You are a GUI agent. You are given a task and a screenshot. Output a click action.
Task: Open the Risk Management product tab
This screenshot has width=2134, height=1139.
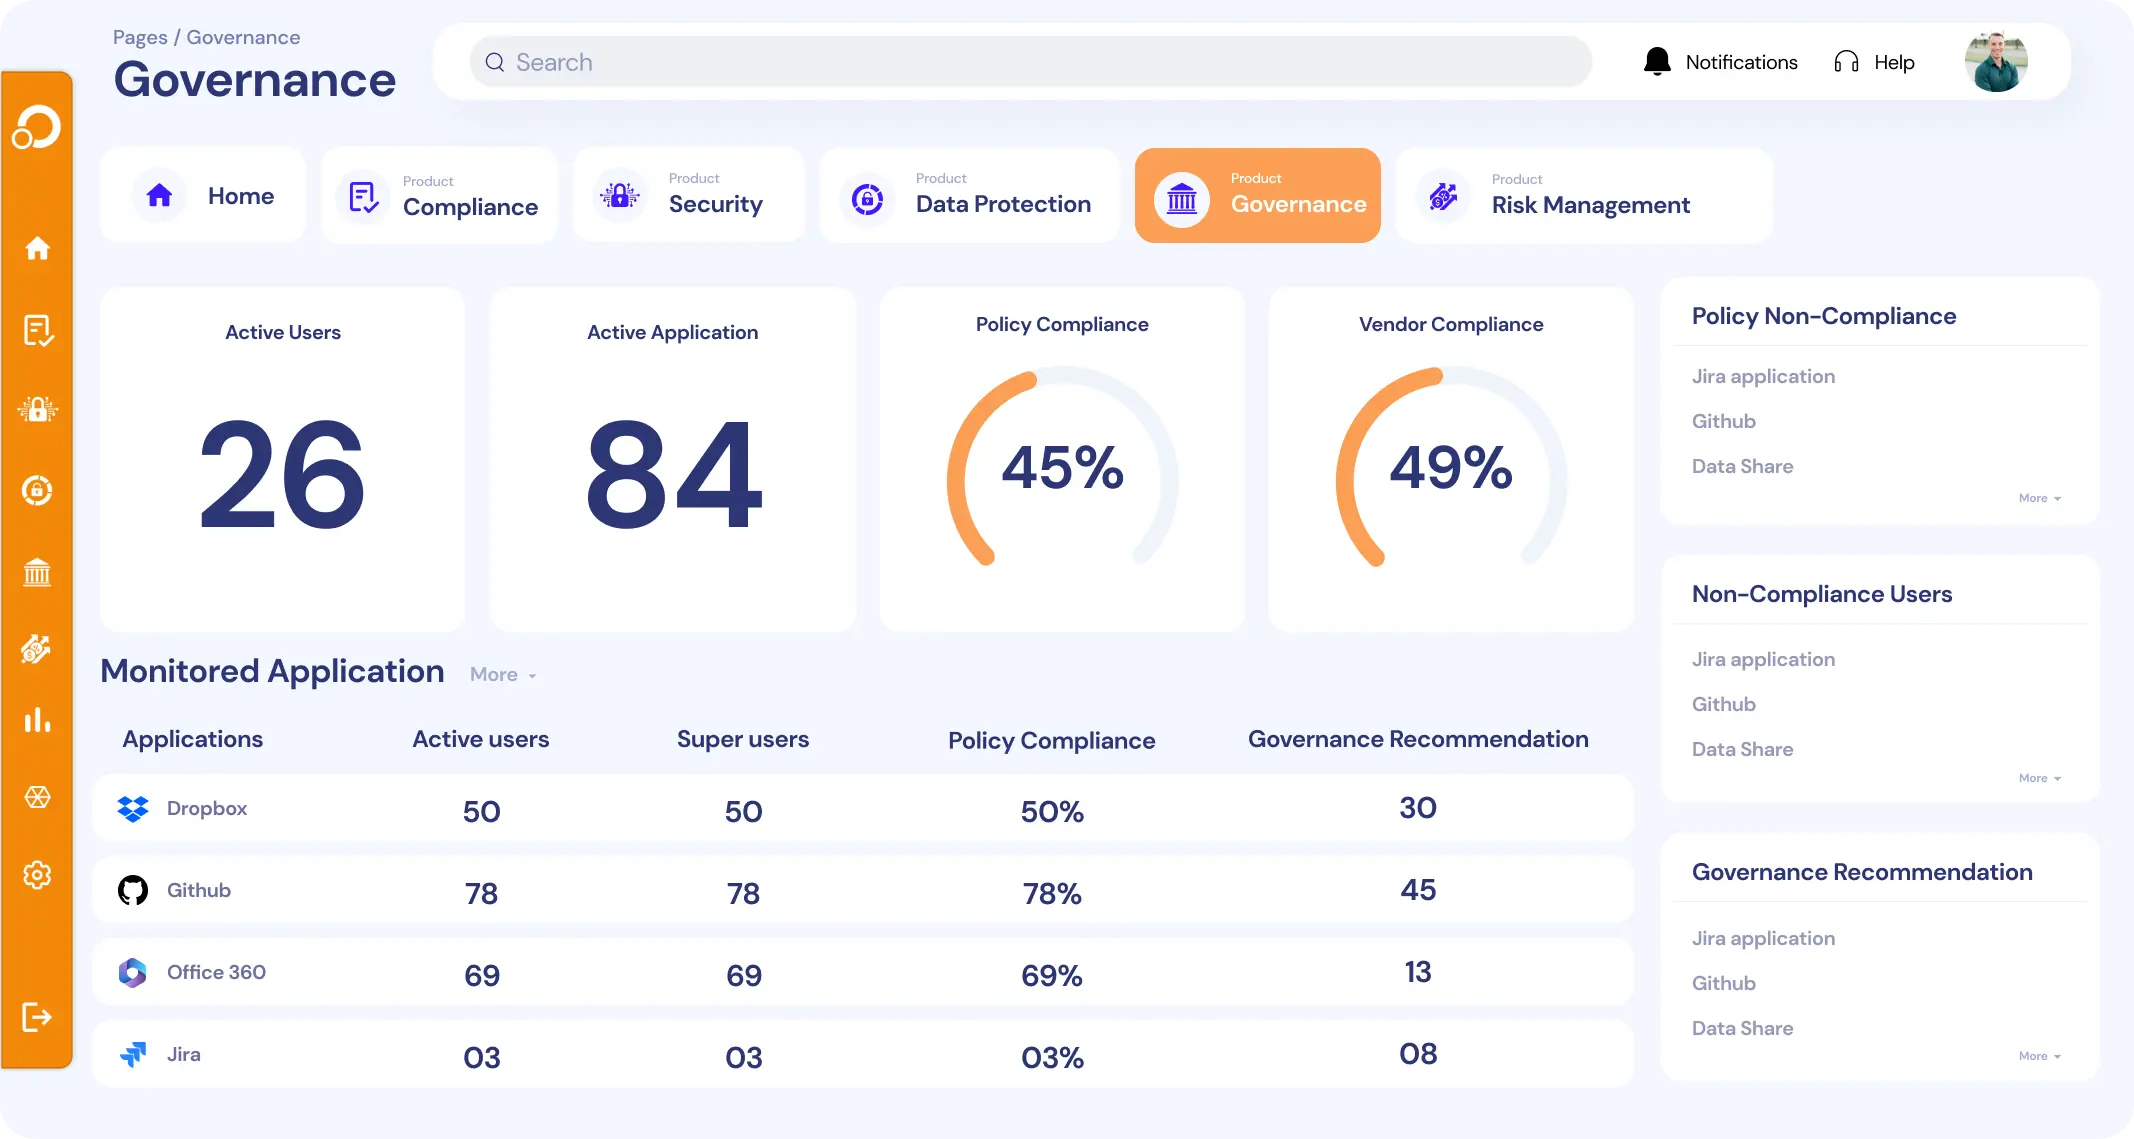(x=1583, y=195)
